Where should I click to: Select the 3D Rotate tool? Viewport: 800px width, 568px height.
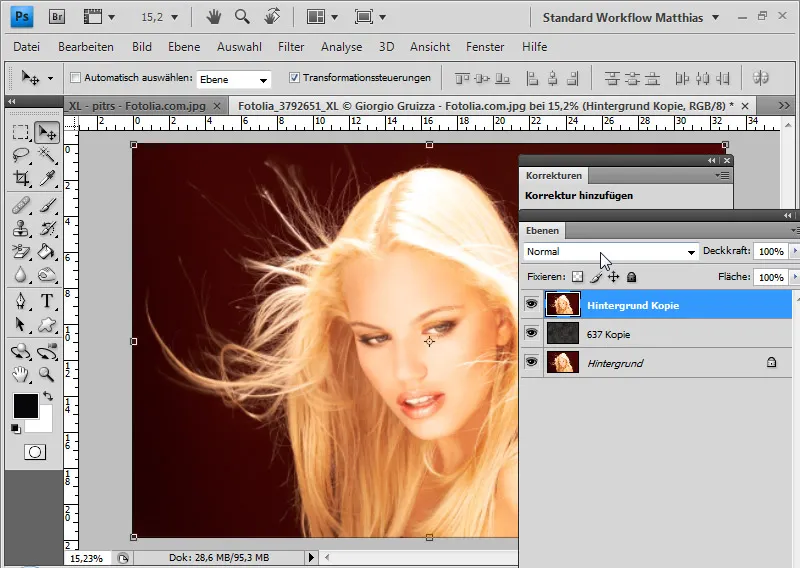20,352
